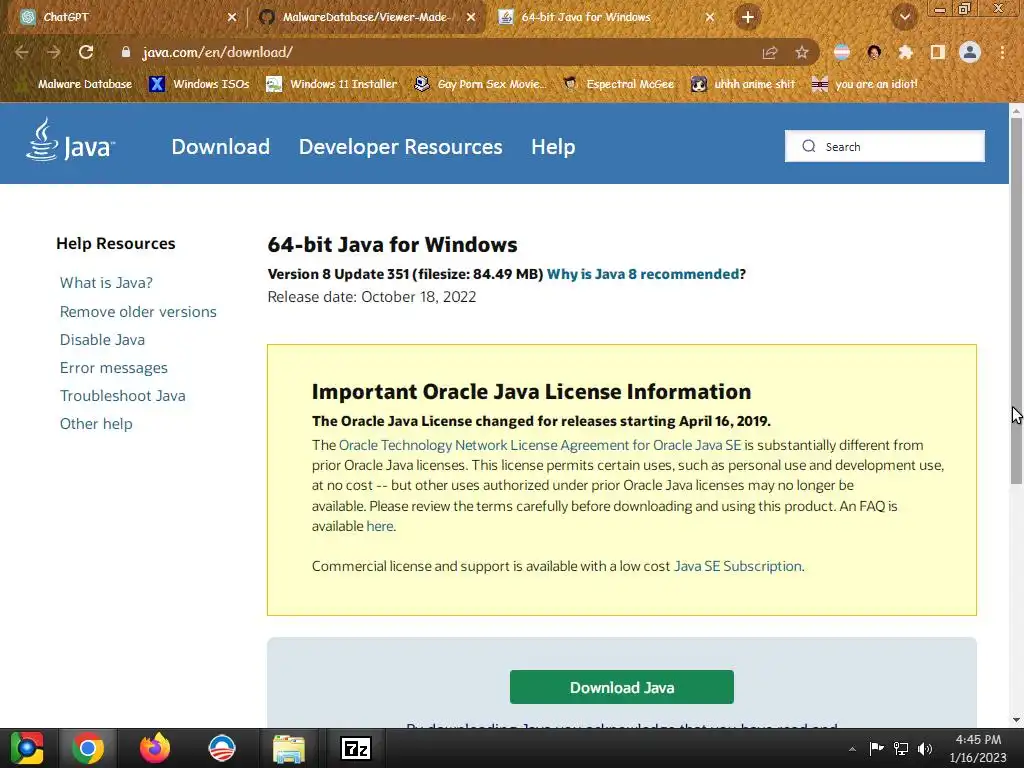Image resolution: width=1024 pixels, height=768 pixels.
Task: Open the Troubleshoot Java link
Action: pyautogui.click(x=123, y=396)
